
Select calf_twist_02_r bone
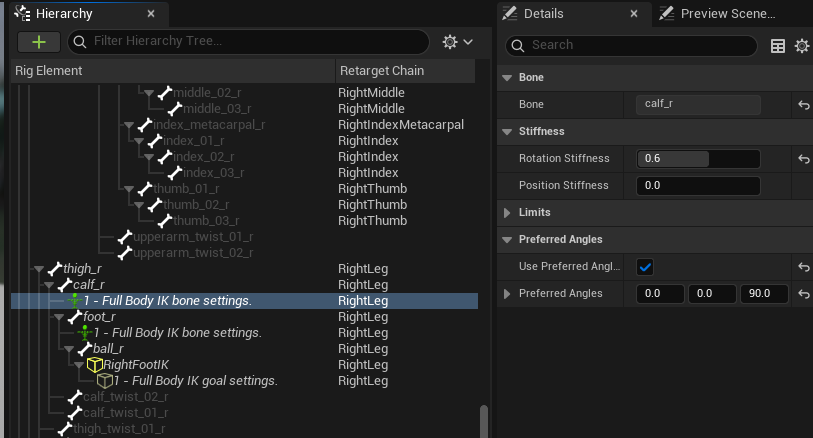click(x=125, y=397)
